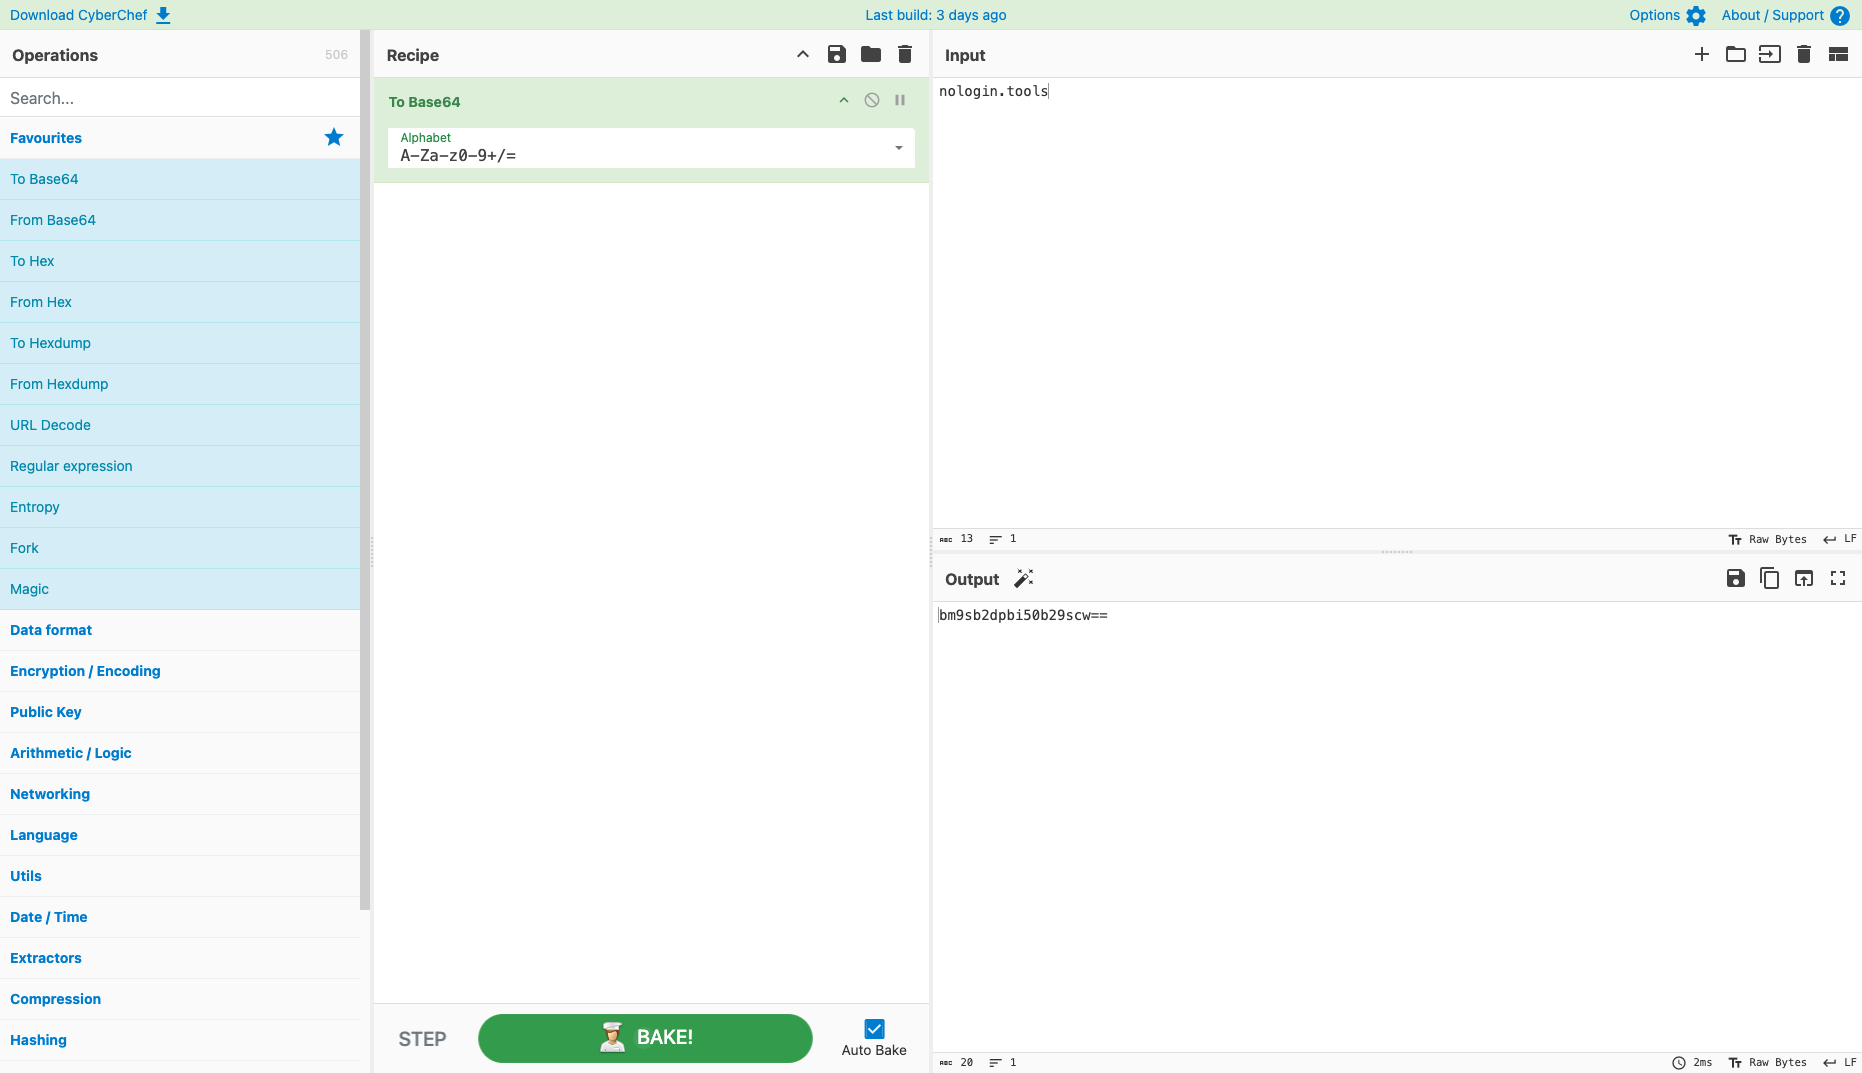Viewport: 1862px width, 1073px height.
Task: Collapse the To Base64 operation arguments
Action: click(844, 100)
